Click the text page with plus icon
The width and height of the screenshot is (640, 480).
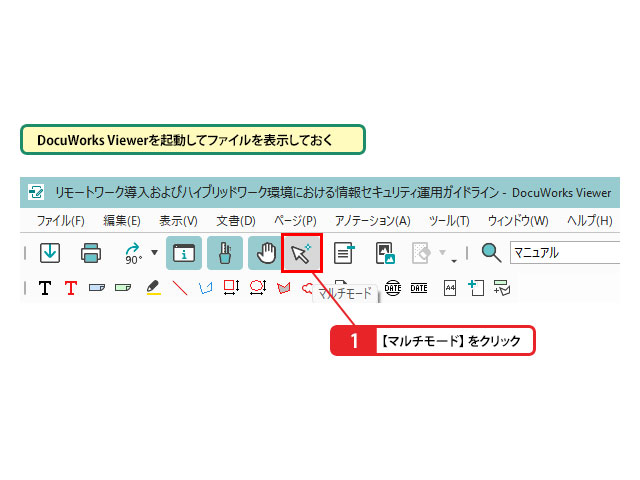coord(344,253)
